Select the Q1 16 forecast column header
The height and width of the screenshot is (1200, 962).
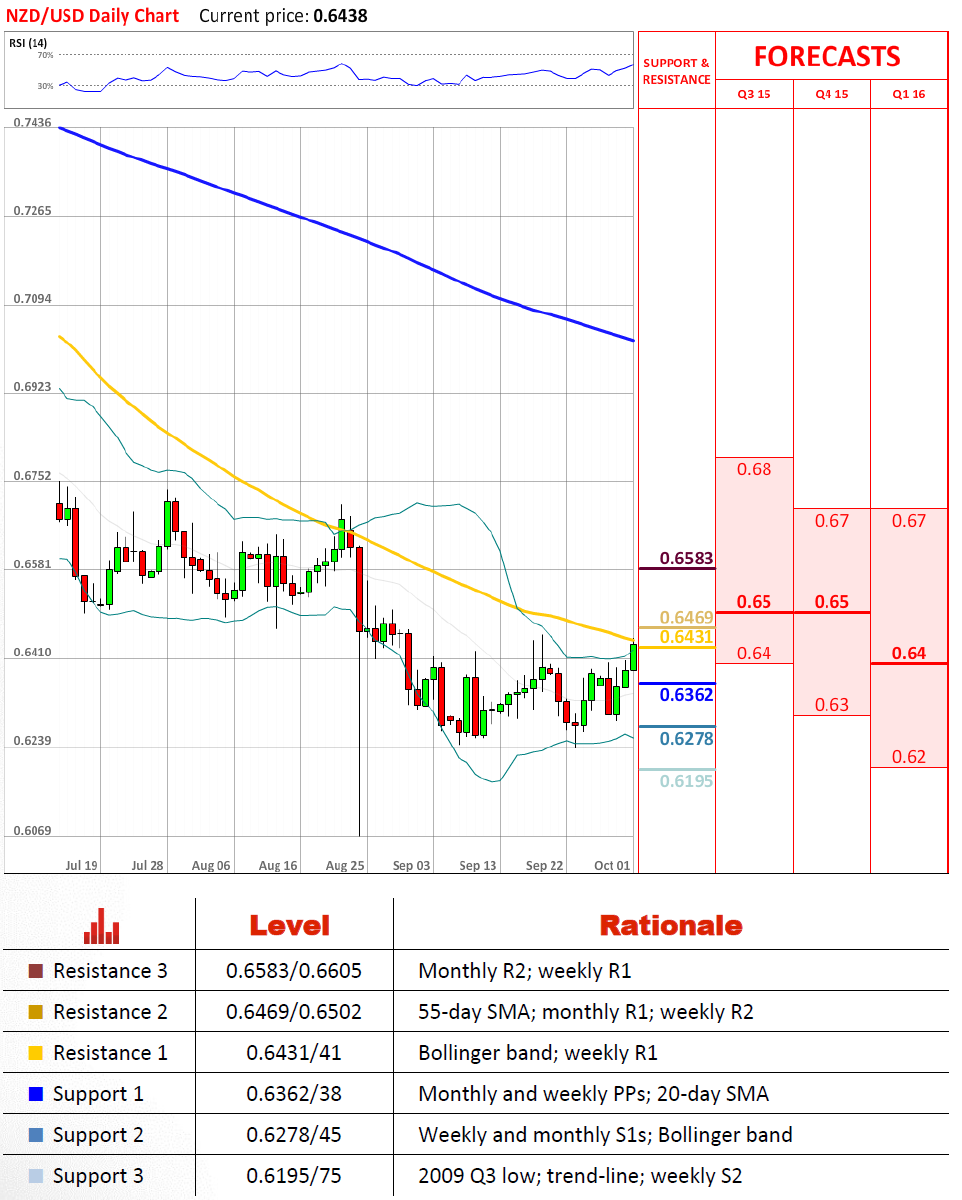pos(909,94)
